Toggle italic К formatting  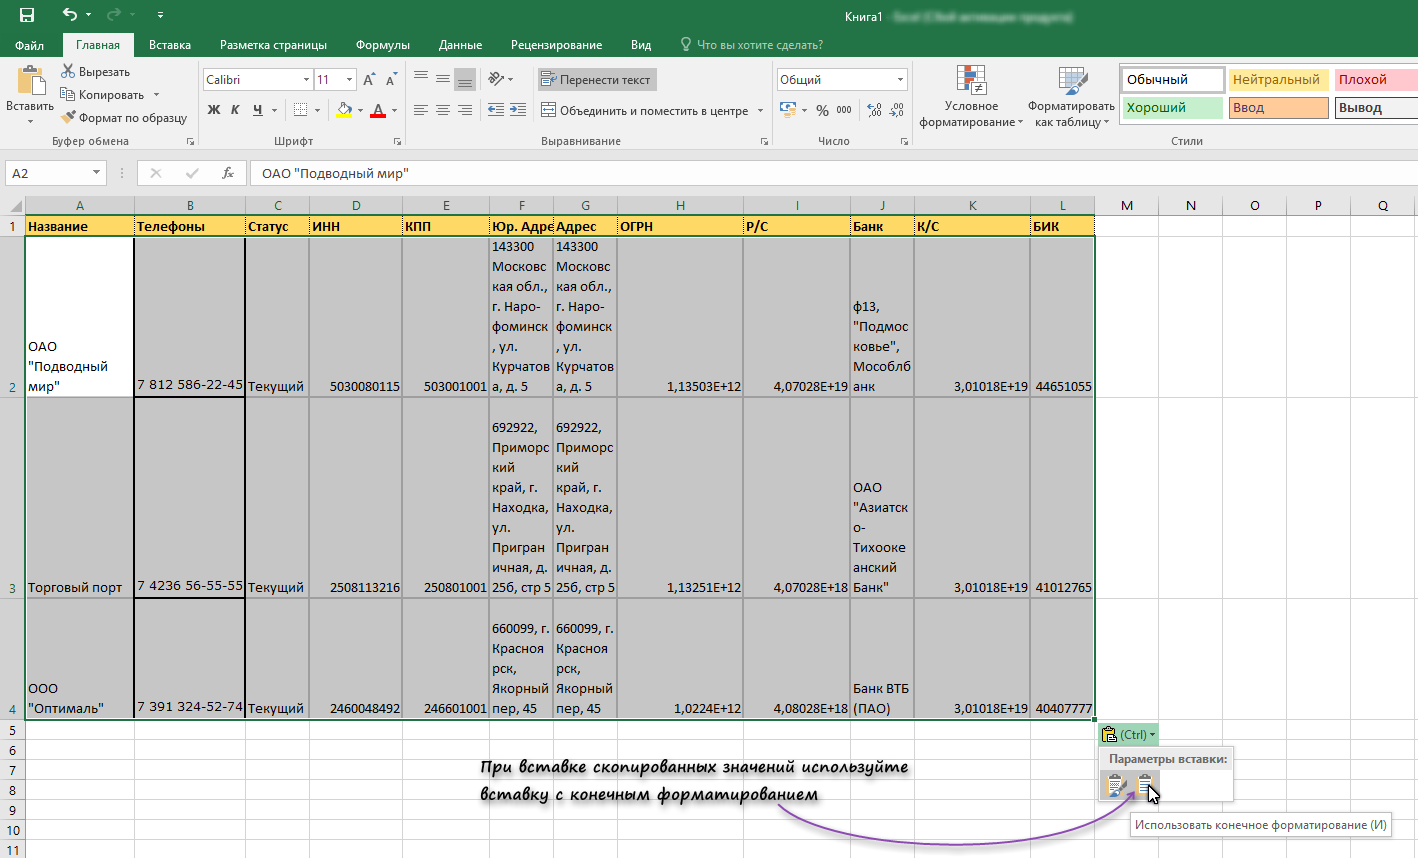pyautogui.click(x=235, y=110)
